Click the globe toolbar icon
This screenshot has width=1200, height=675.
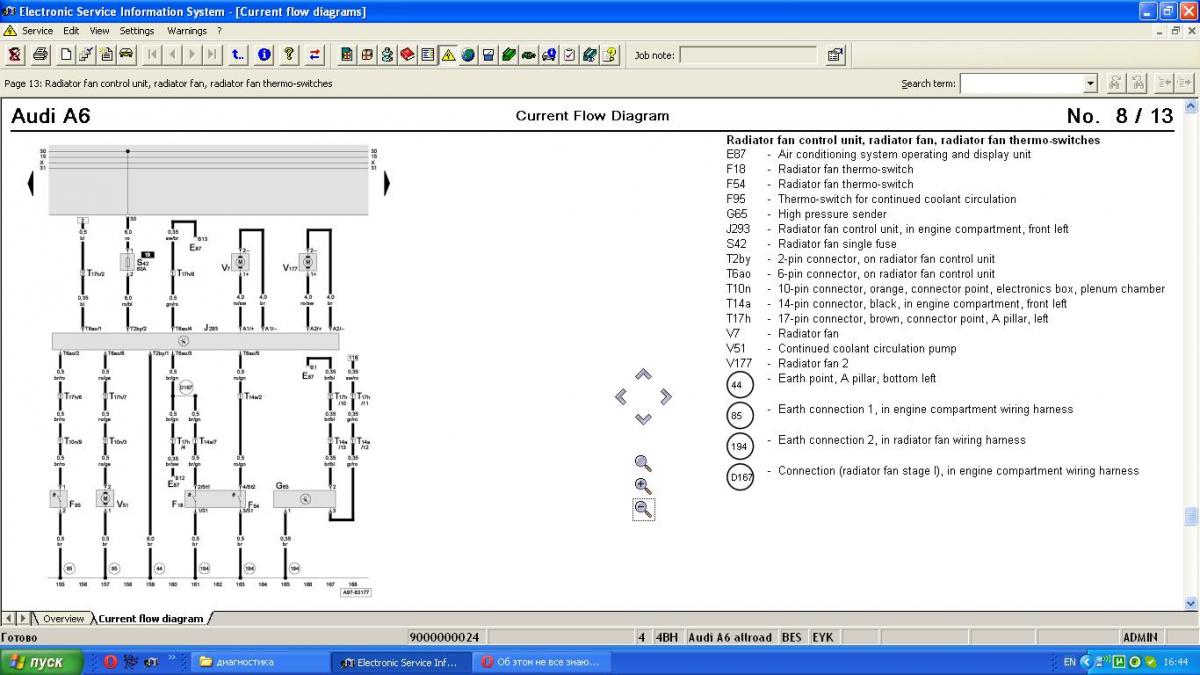point(467,54)
